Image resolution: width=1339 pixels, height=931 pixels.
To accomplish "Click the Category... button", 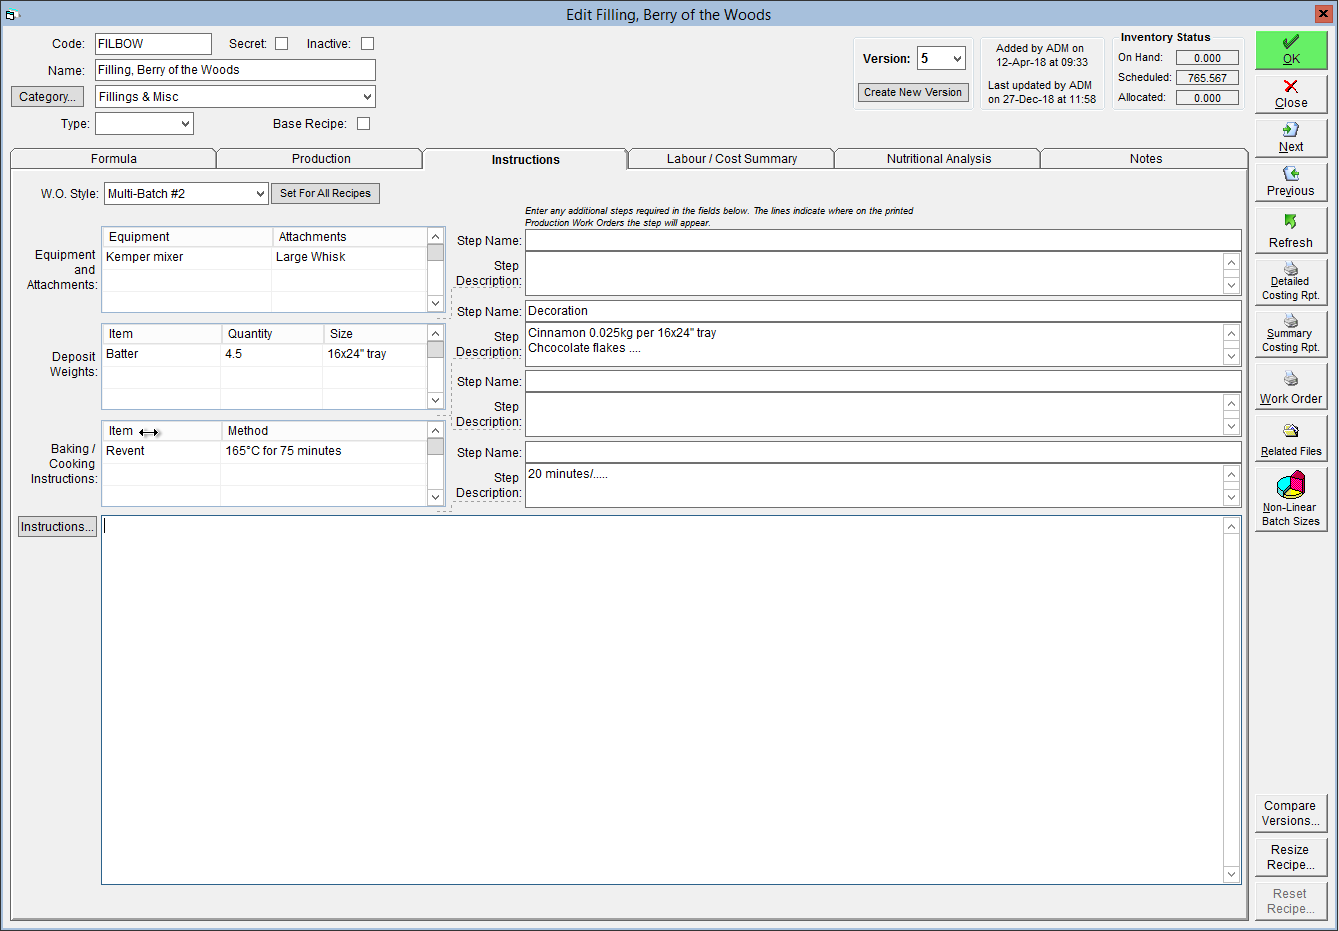I will point(48,97).
